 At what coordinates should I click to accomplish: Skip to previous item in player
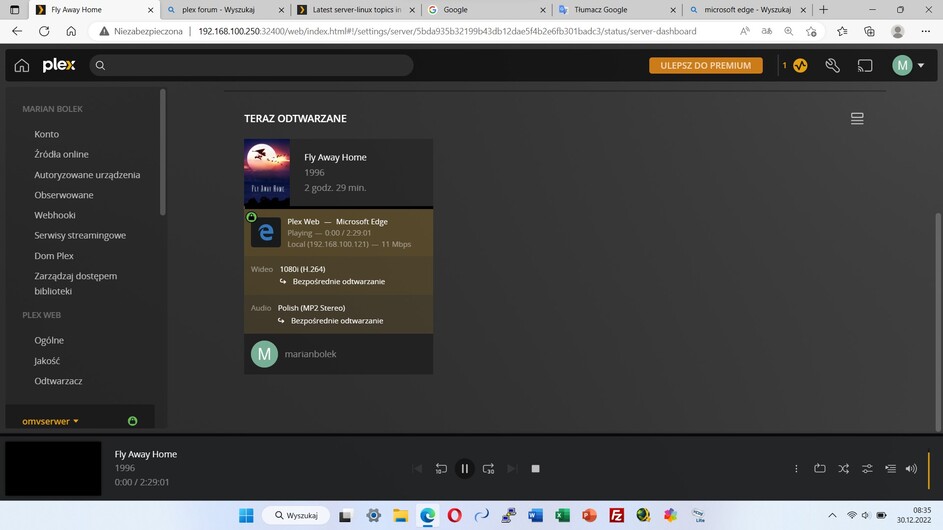(417, 469)
